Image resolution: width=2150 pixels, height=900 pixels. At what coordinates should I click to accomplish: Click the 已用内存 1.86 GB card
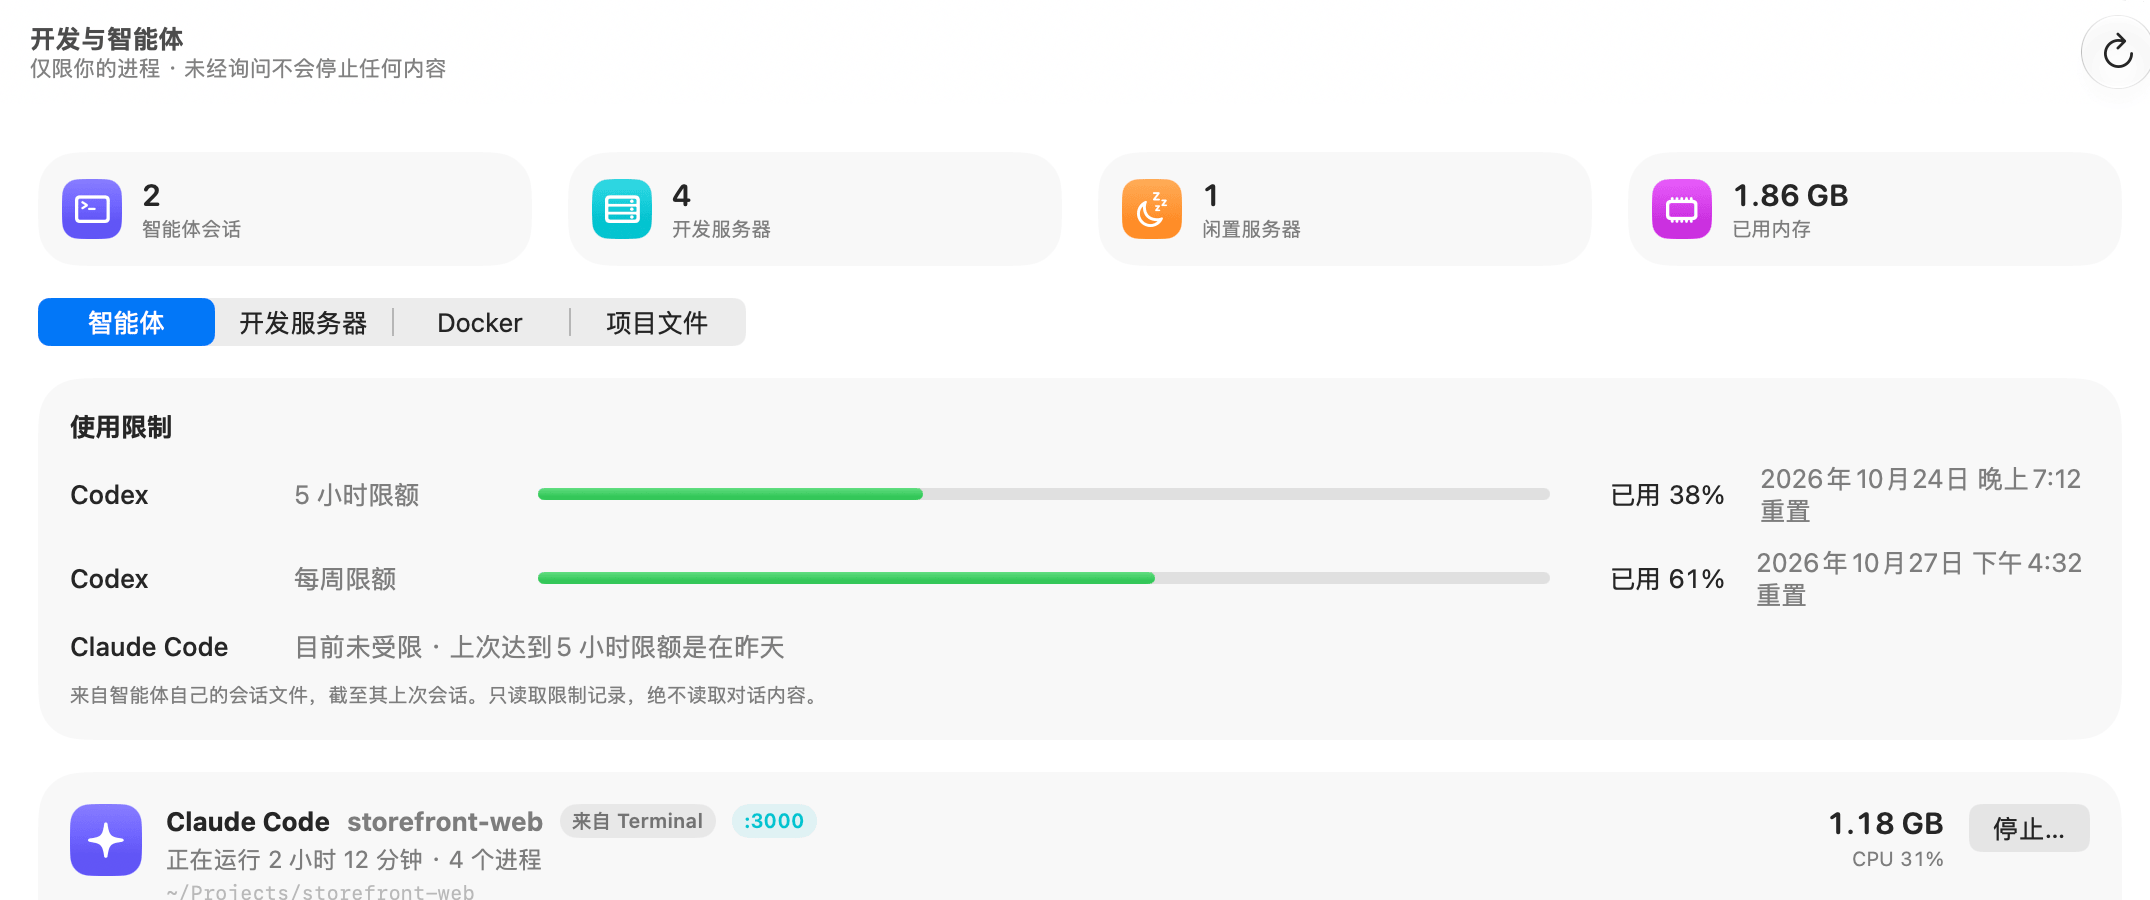click(x=1875, y=209)
